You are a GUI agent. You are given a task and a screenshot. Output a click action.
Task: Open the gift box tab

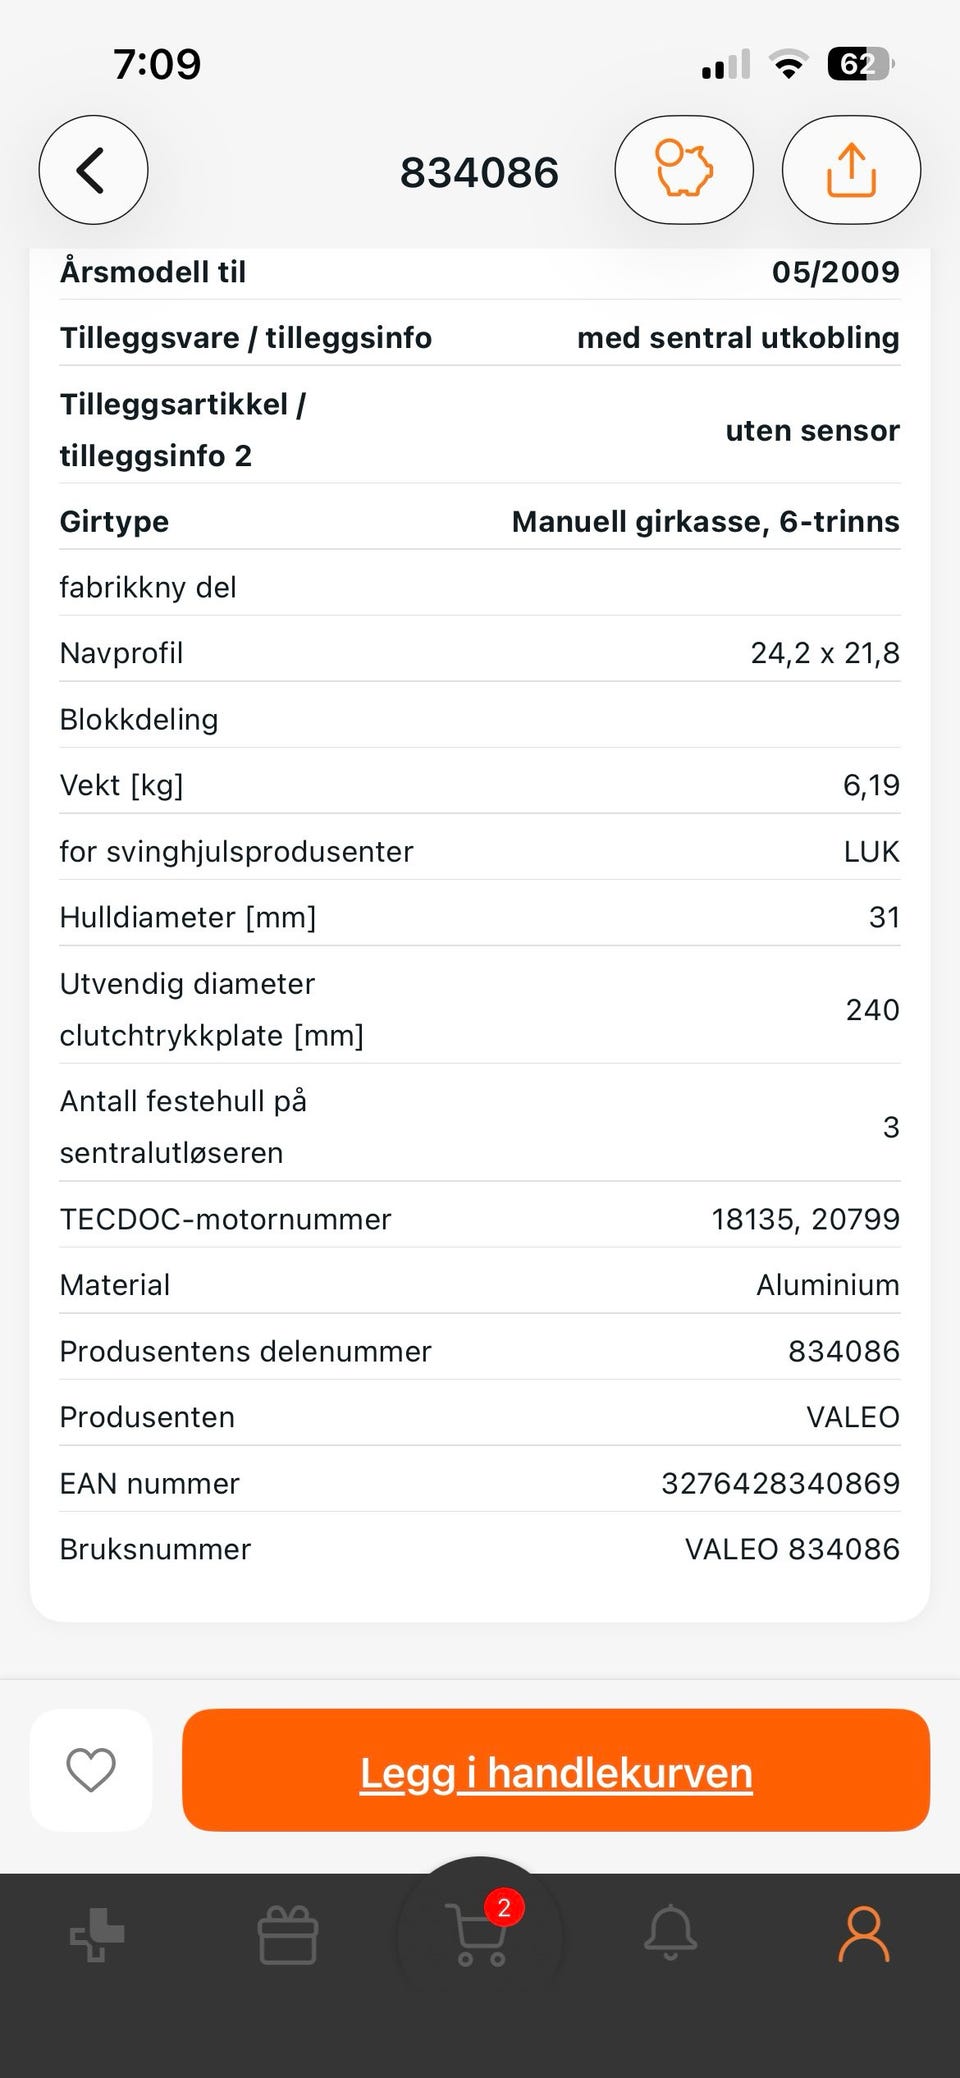(288, 1935)
